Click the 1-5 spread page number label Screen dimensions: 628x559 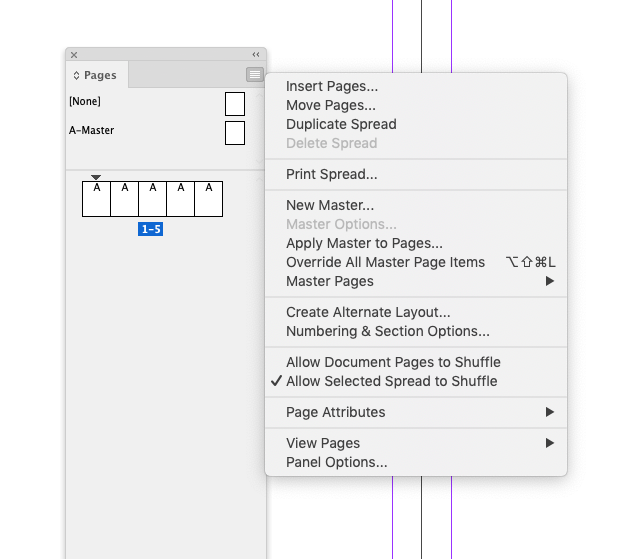click(x=151, y=229)
